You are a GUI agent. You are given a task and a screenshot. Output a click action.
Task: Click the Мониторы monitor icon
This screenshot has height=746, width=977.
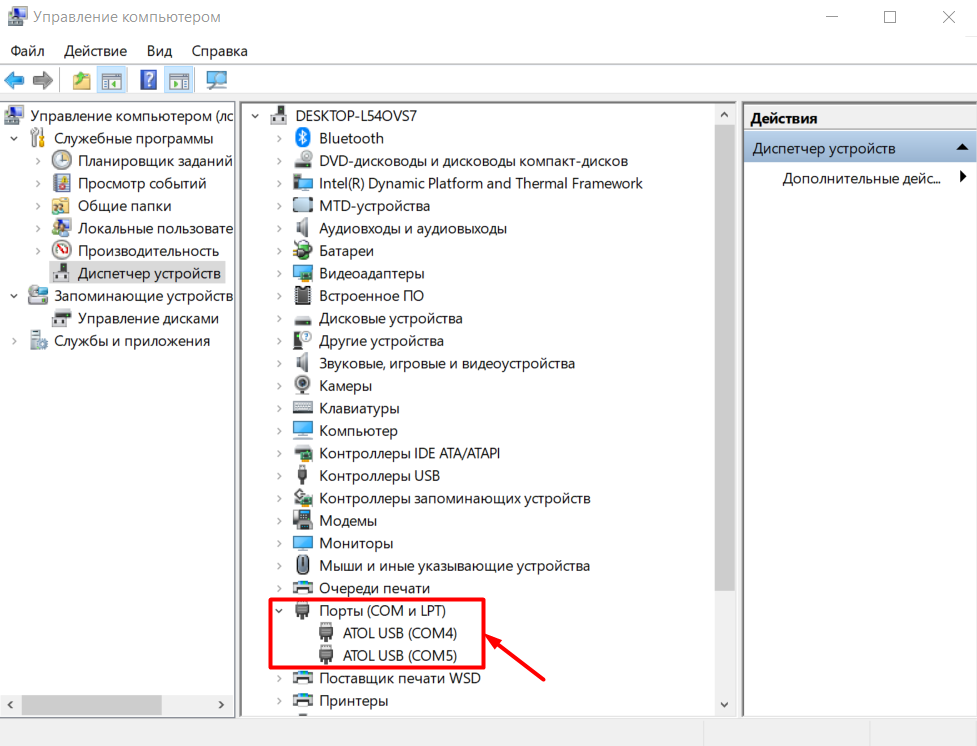pos(303,543)
